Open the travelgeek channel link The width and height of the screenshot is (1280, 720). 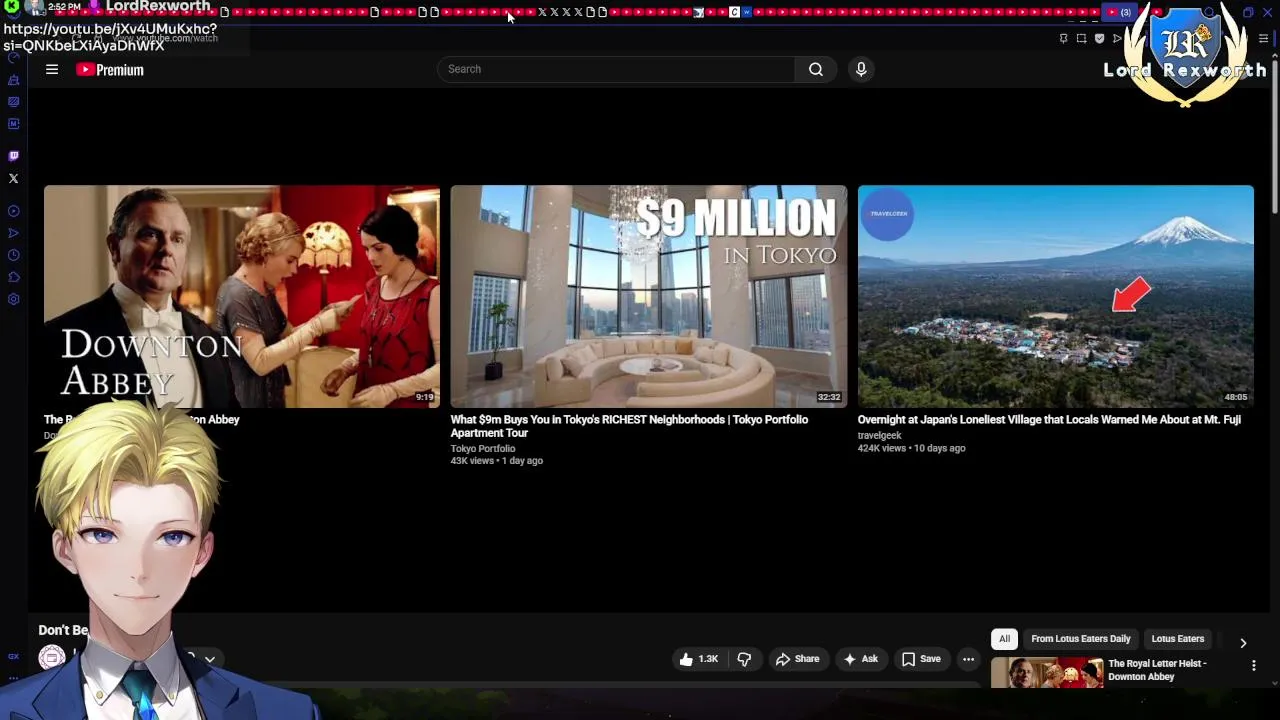coord(879,435)
